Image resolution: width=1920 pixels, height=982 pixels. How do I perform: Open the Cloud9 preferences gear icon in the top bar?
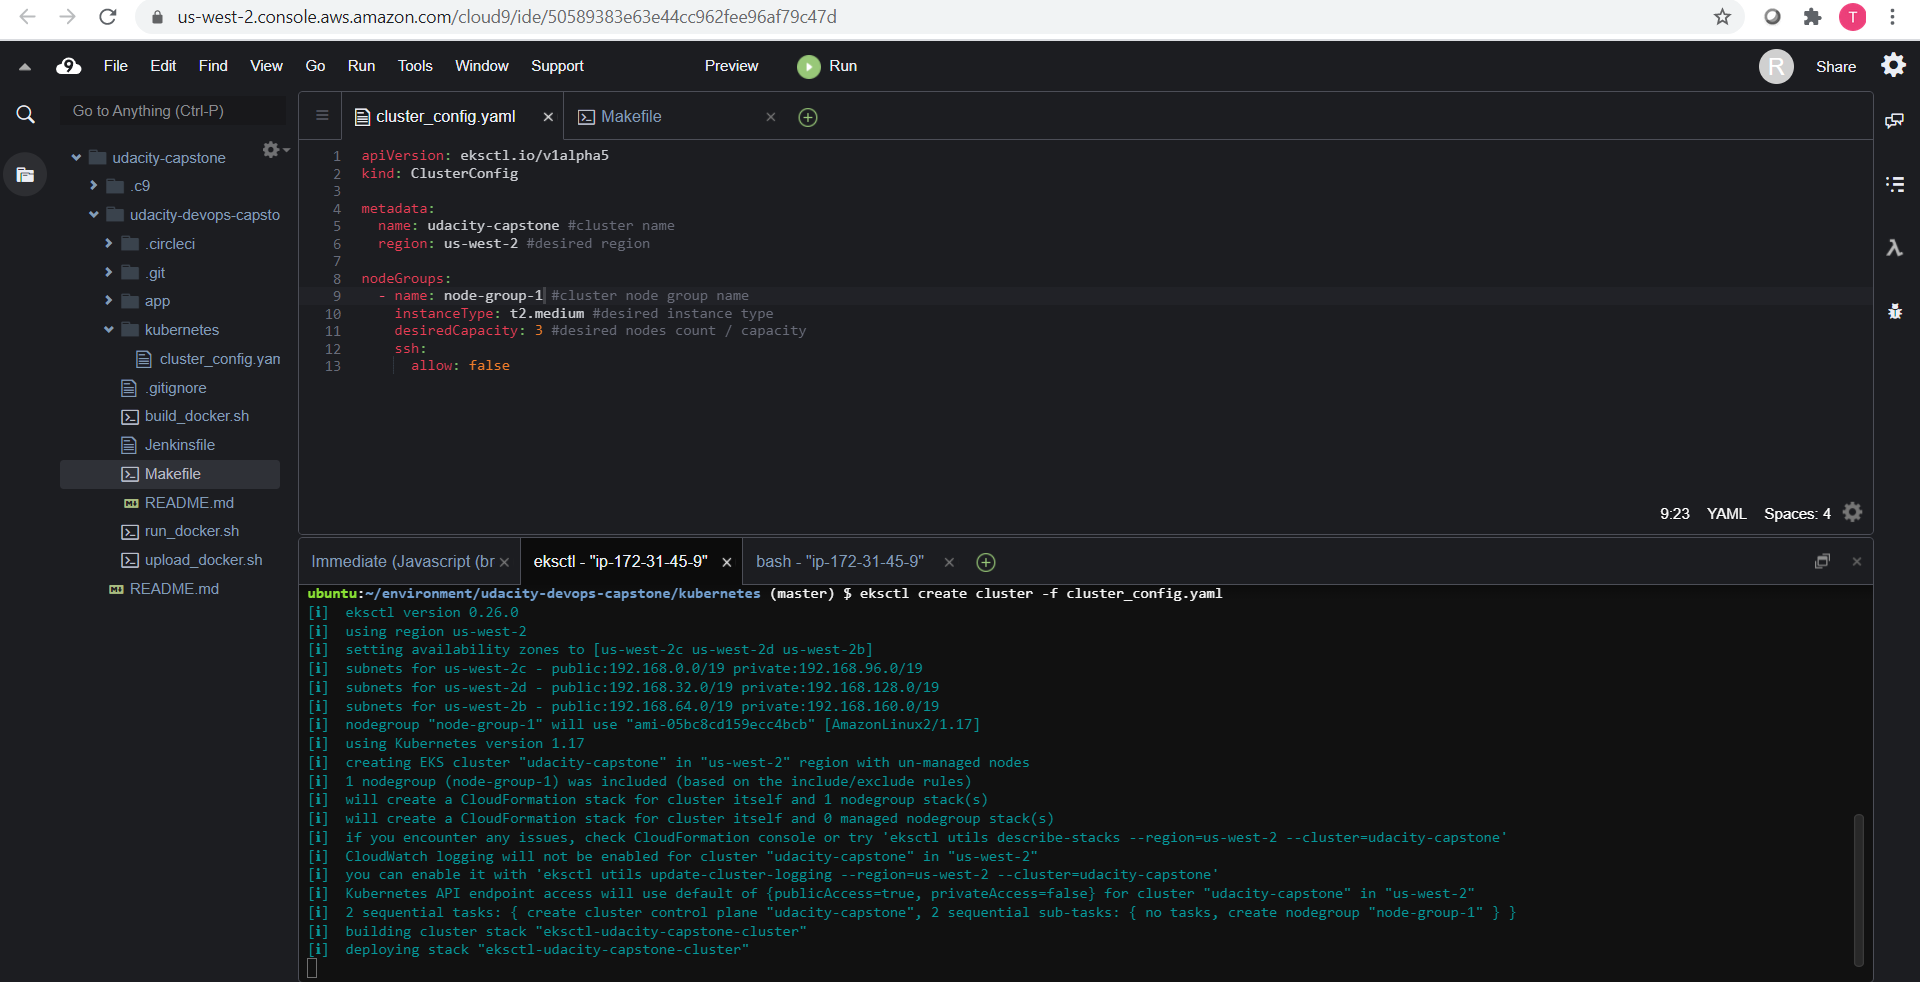1893,65
